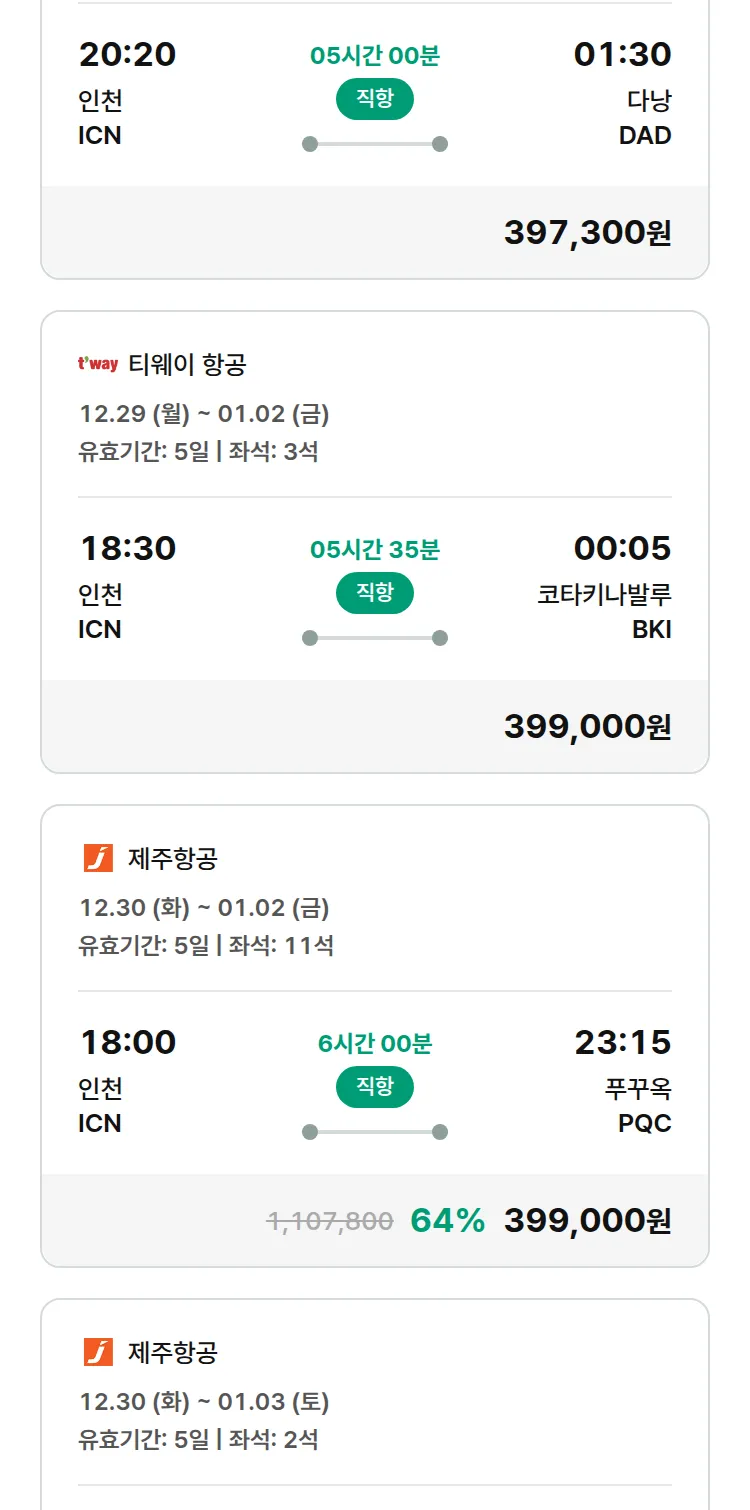Click the 64% discount label
Image resolution: width=750 pixels, height=1510 pixels.
447,1220
